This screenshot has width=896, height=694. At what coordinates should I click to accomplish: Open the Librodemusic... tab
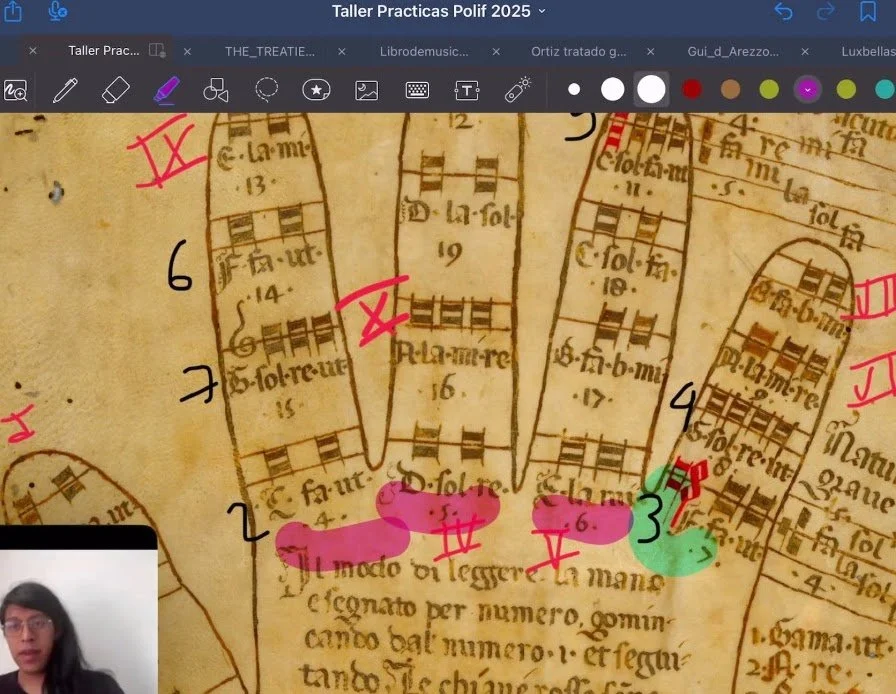point(424,51)
